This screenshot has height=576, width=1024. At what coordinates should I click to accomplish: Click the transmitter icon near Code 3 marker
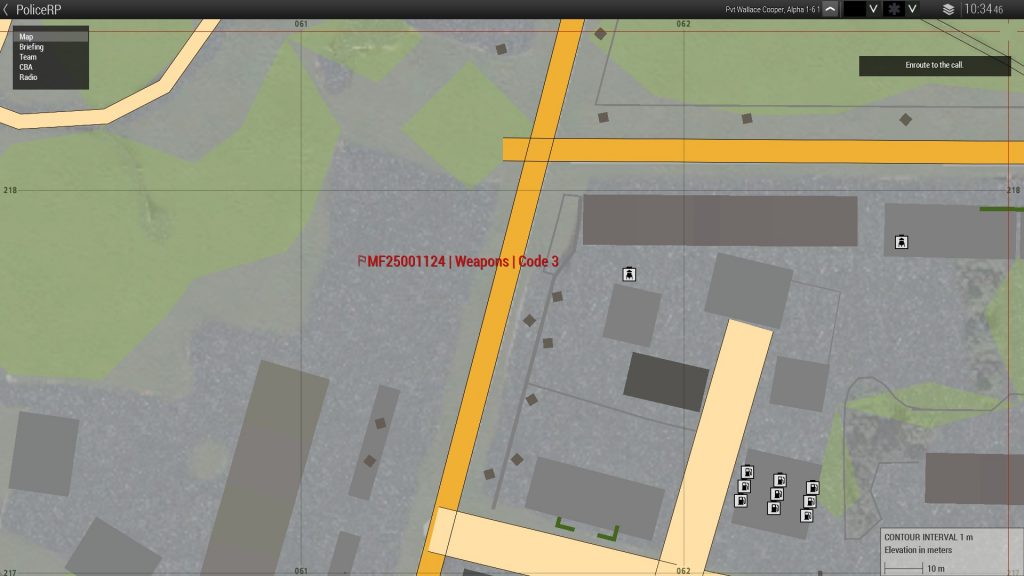(x=629, y=273)
